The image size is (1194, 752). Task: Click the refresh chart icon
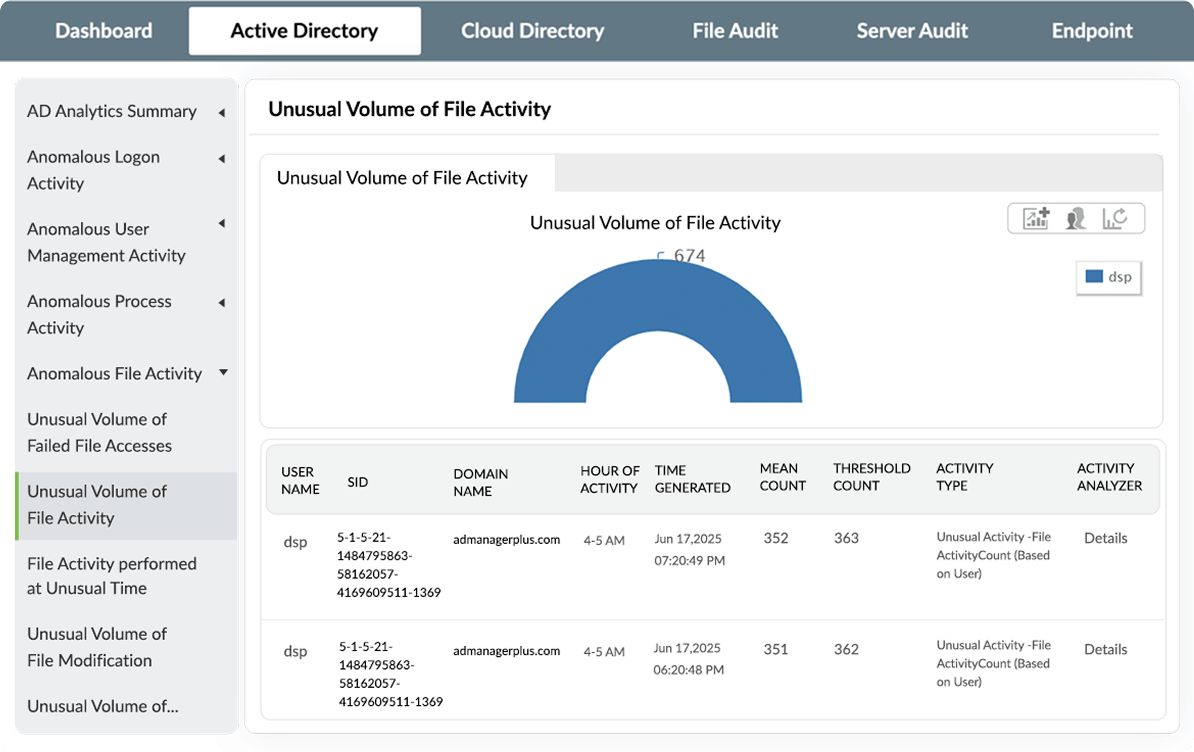click(x=1115, y=218)
